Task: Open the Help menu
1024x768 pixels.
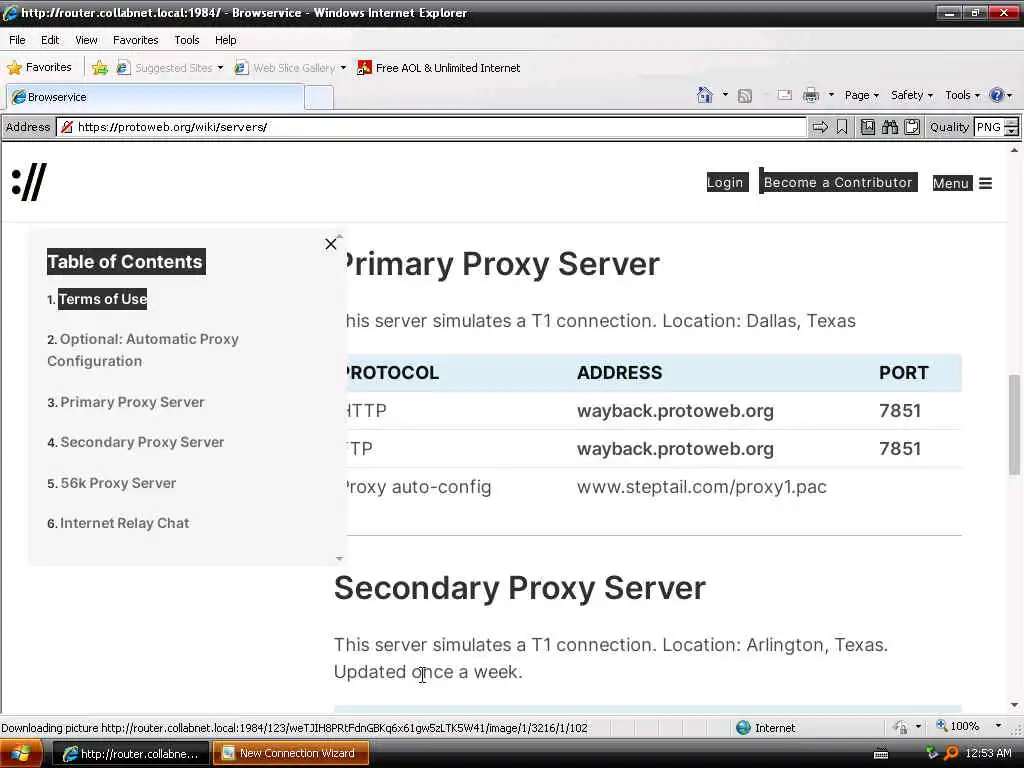Action: [225, 40]
